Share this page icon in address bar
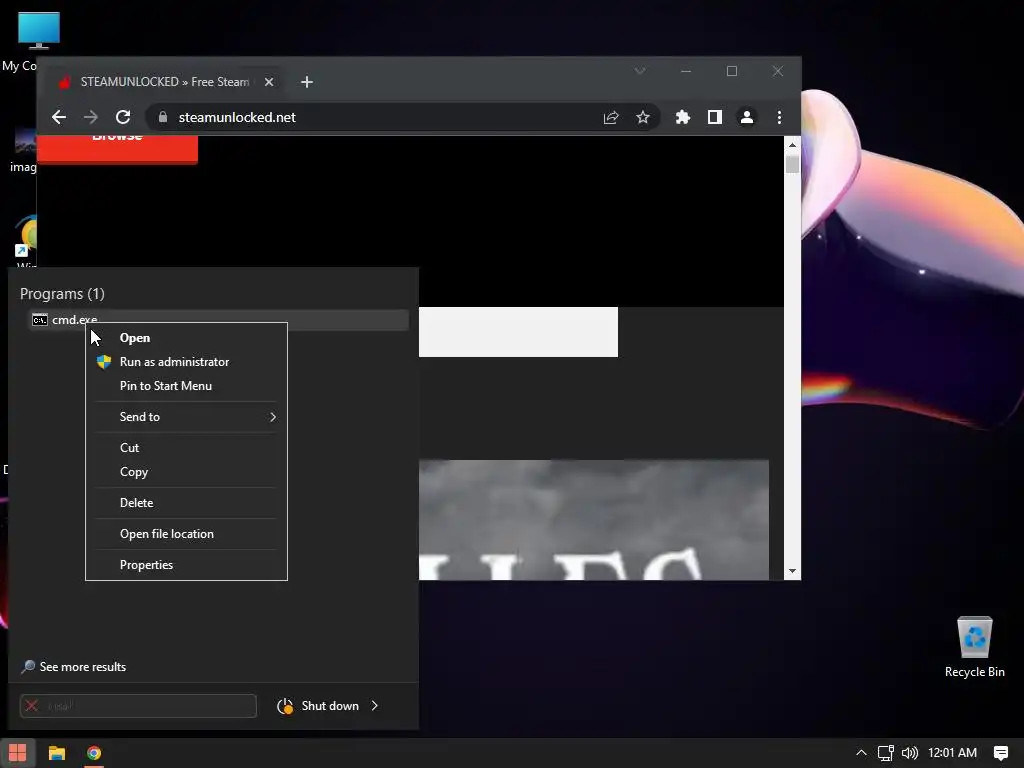Viewport: 1024px width, 768px height. click(611, 117)
